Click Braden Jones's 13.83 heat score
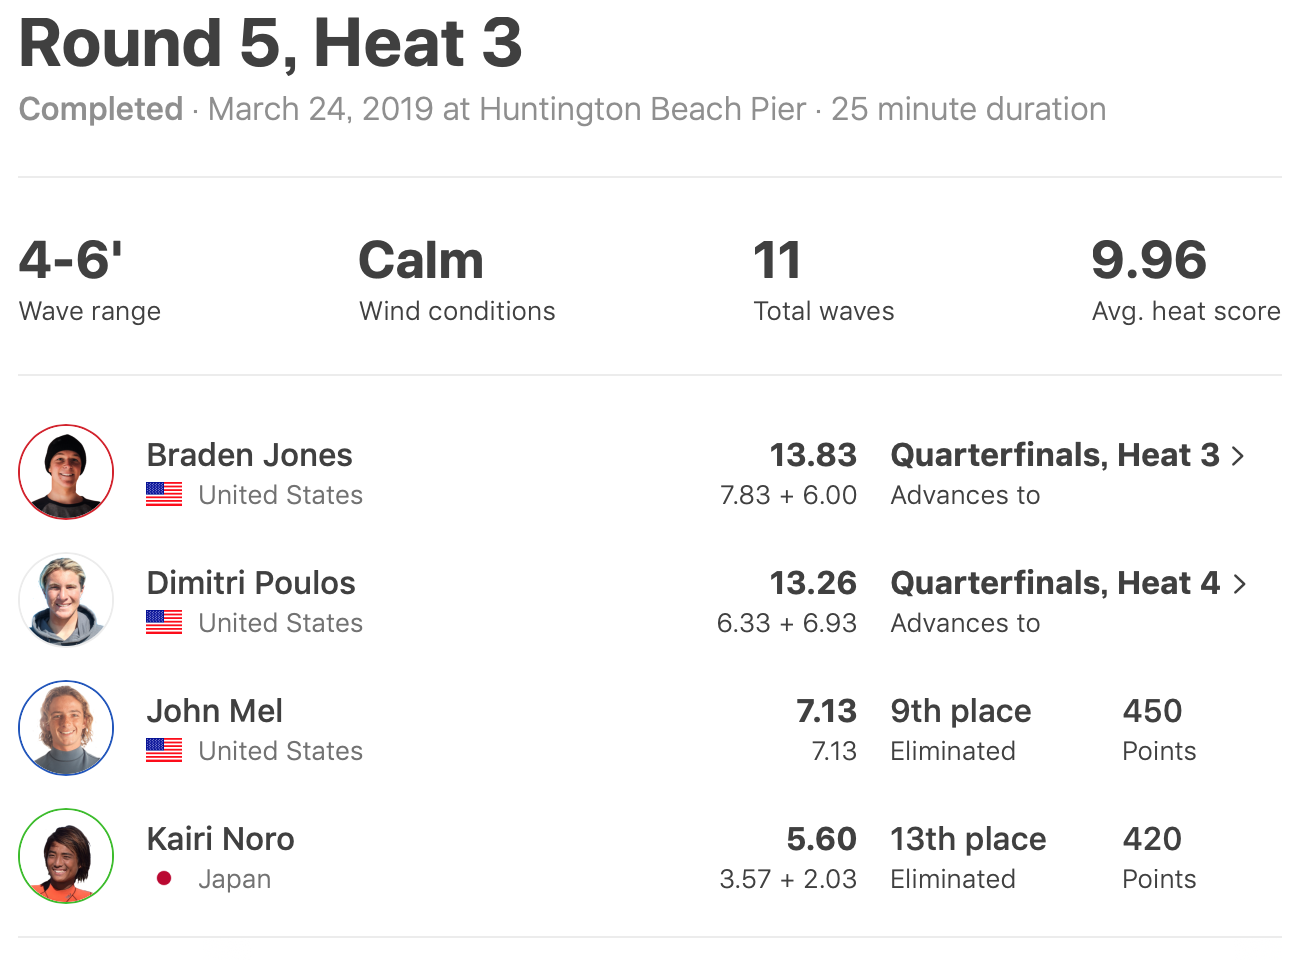The image size is (1296, 960). click(x=812, y=455)
